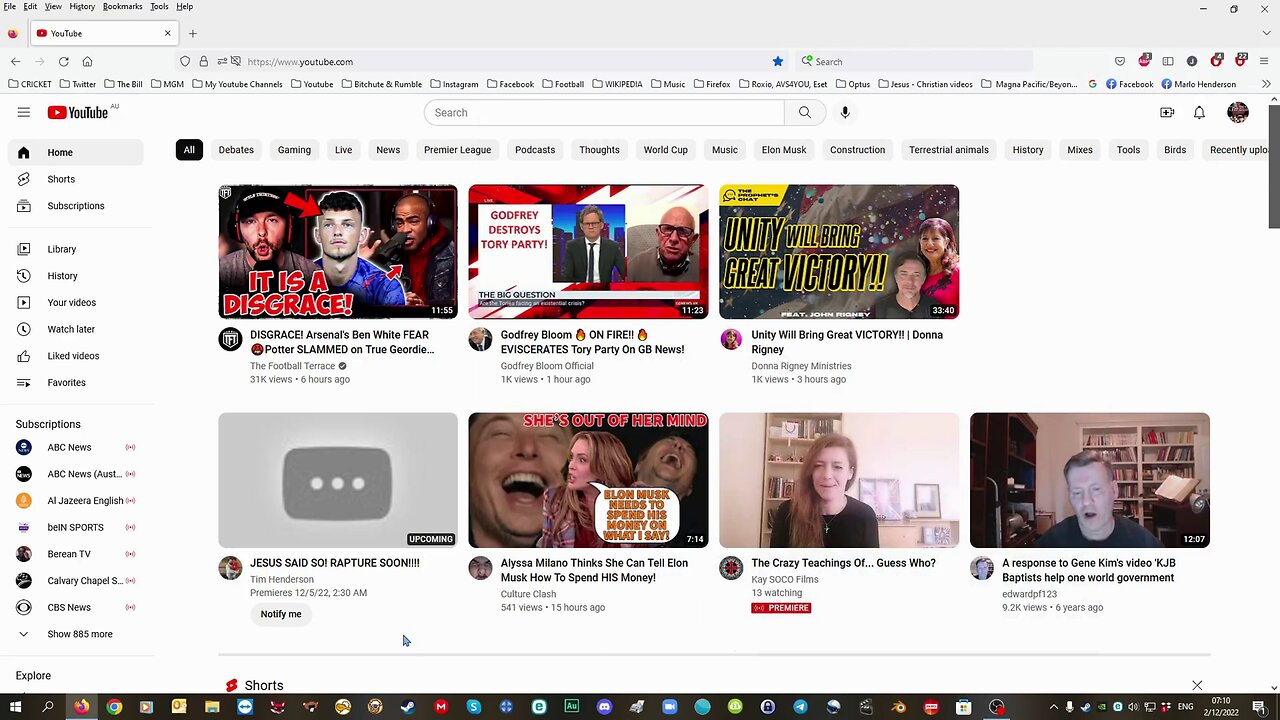Open Chrome from the taskbar

tap(114, 708)
